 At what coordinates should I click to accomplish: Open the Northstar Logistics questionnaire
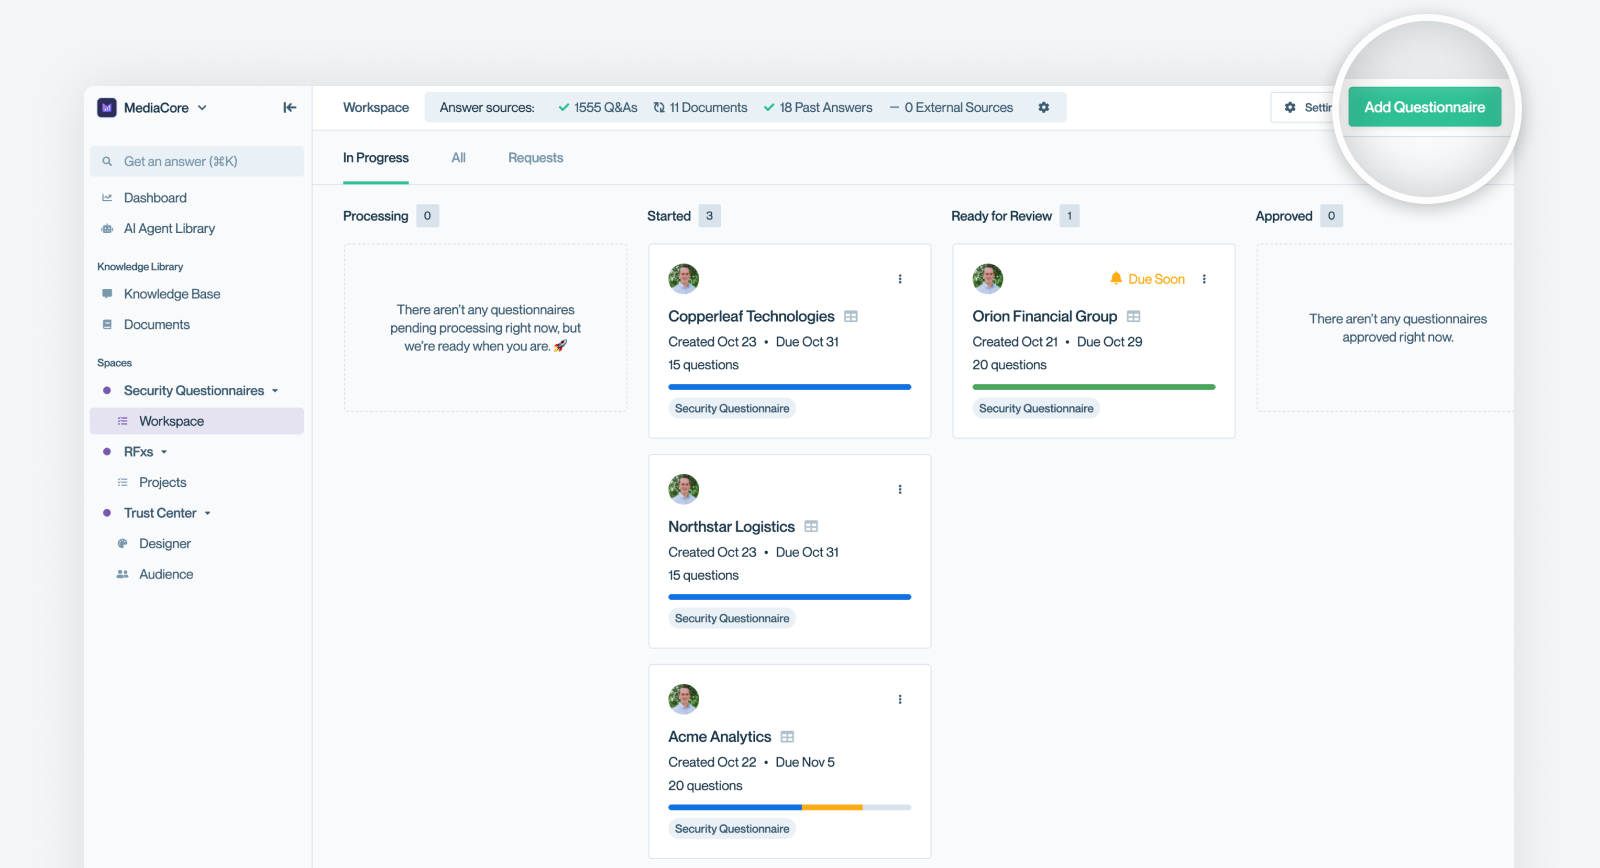click(x=731, y=527)
